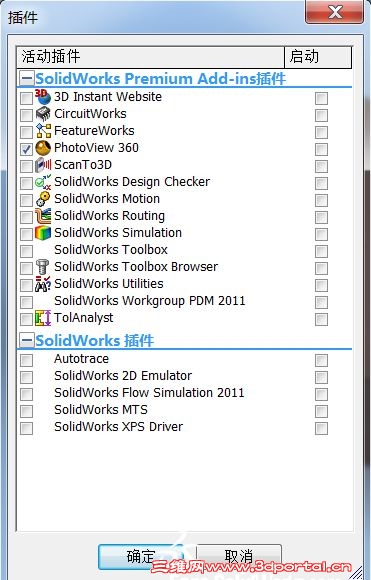Screen dimensions: 371x580
Task: Click the SolidWorks Simulation colored cube icon
Action: tap(43, 233)
